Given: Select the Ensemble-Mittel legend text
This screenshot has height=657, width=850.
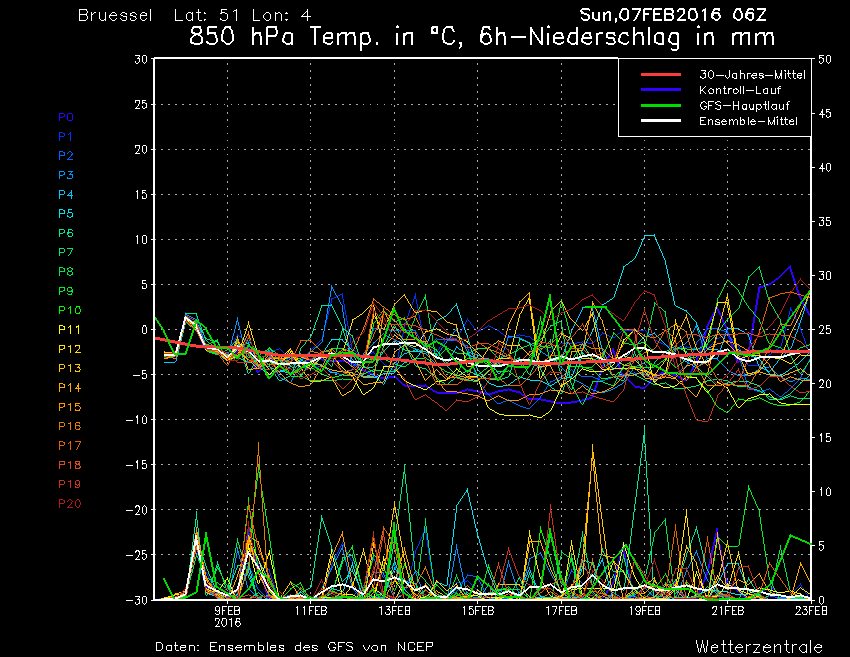Looking at the screenshot, I should point(749,121).
